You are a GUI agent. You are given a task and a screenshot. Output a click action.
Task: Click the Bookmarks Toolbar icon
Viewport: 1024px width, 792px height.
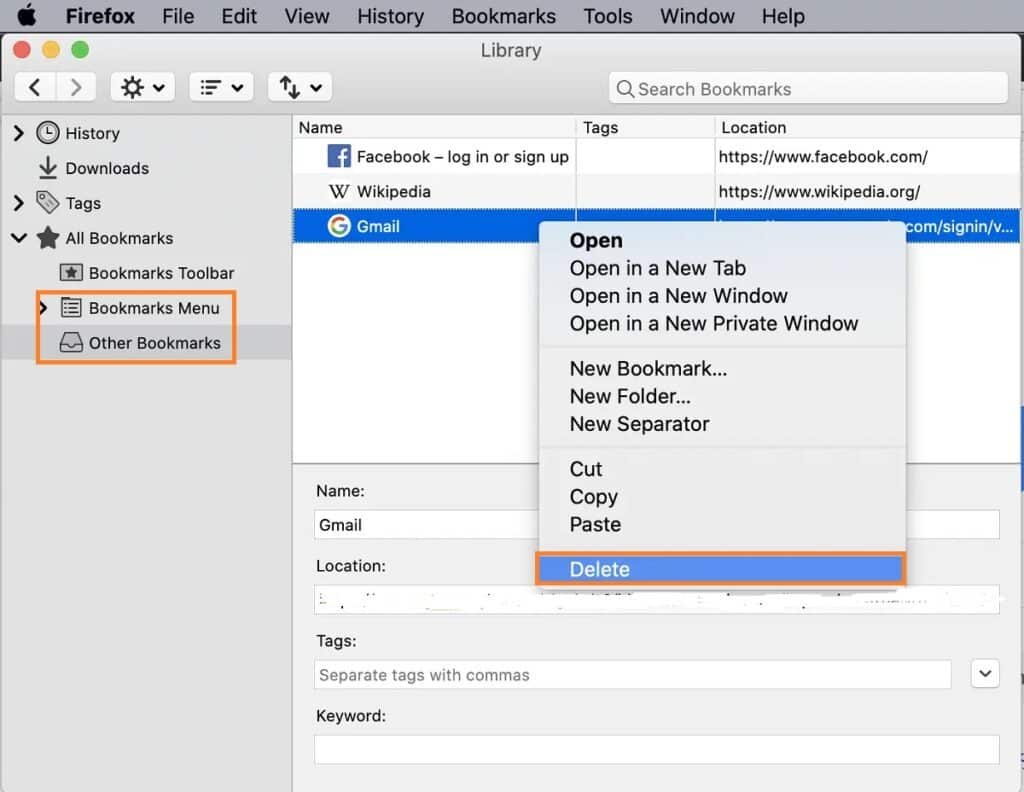coord(71,272)
